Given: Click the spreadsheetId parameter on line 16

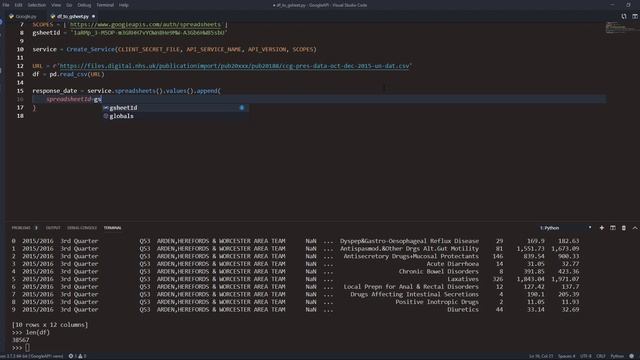Looking at the screenshot, I should click(69, 99).
